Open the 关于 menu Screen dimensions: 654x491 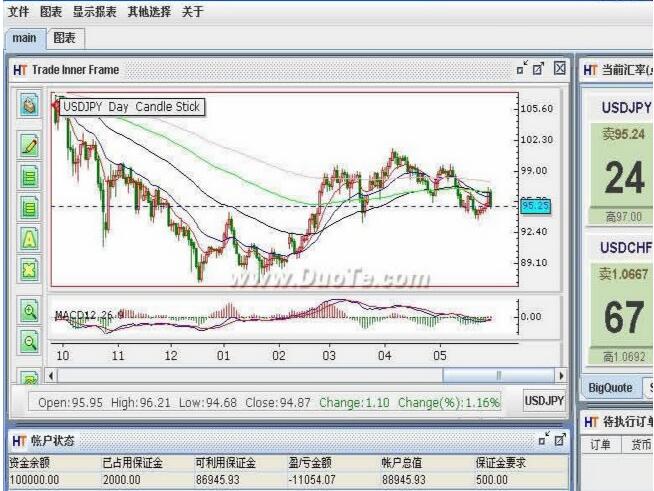pos(193,12)
